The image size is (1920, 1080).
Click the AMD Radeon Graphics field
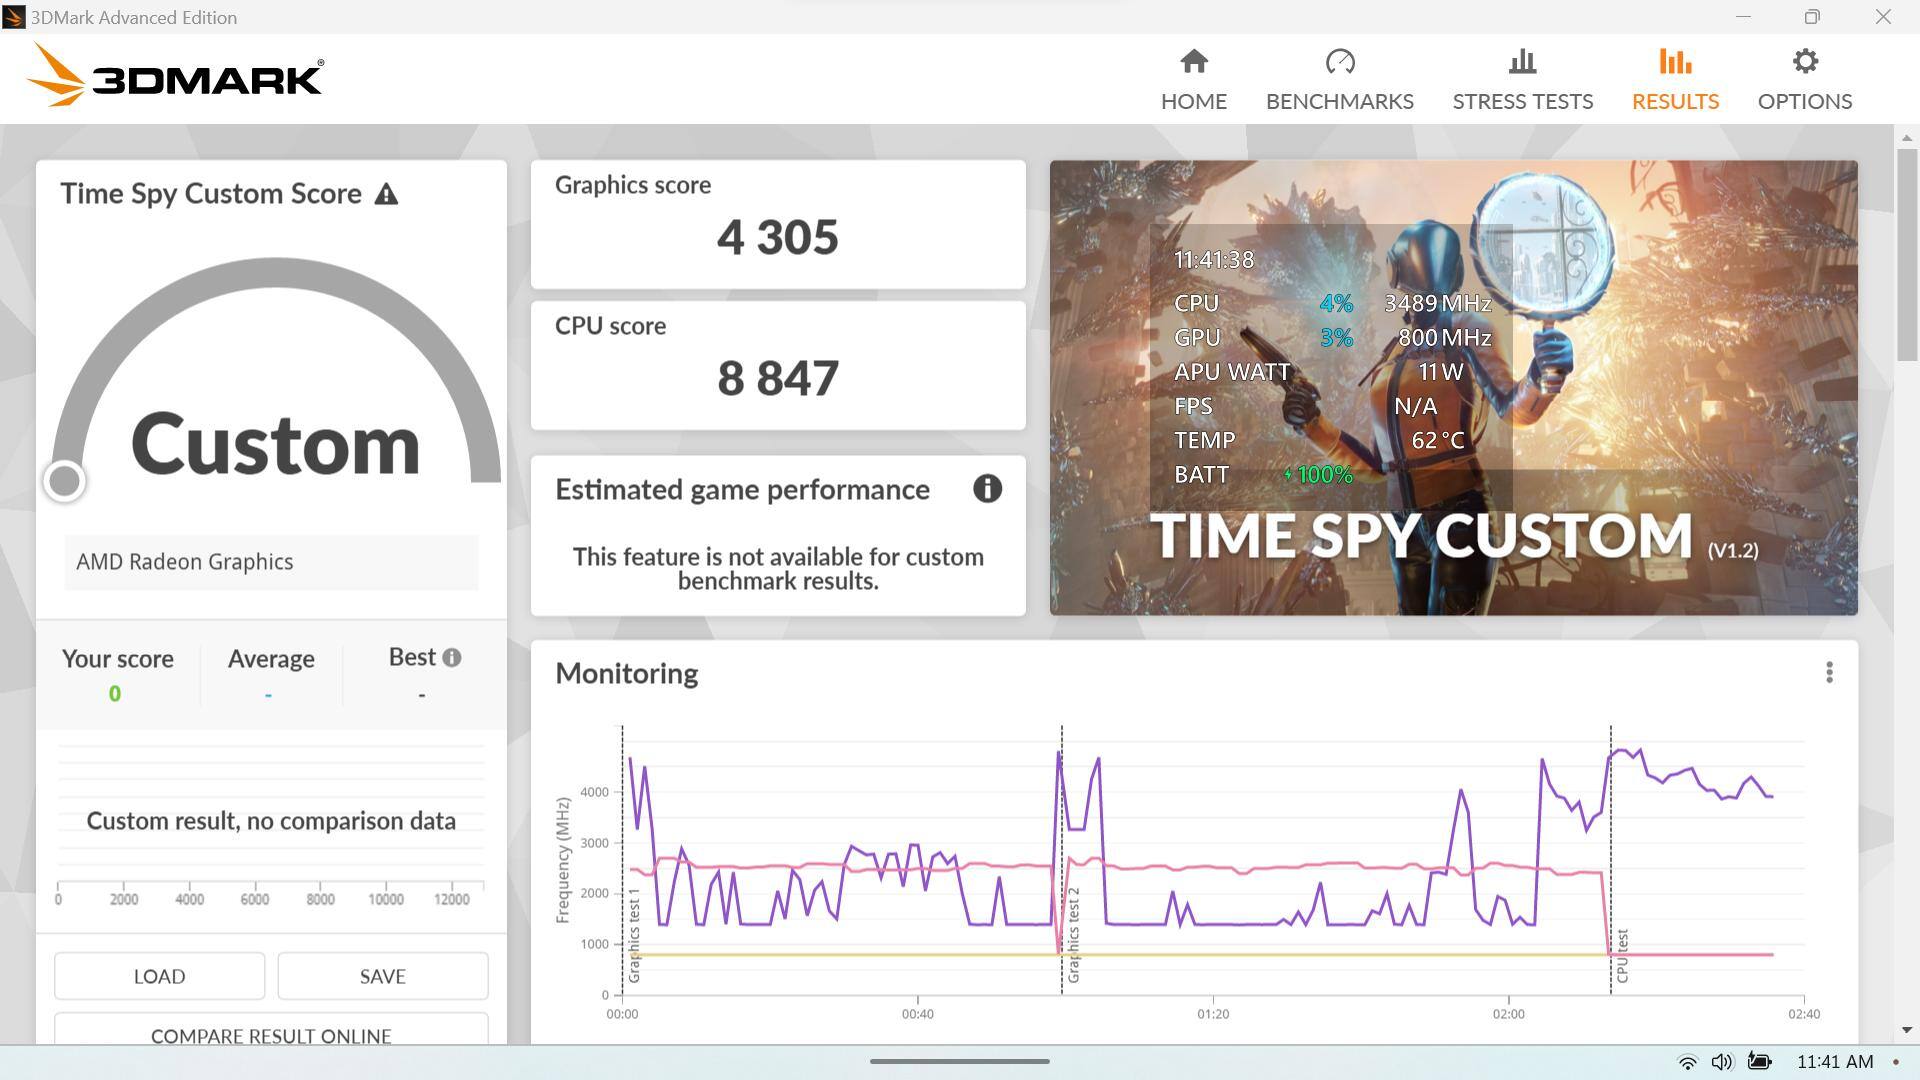coord(271,562)
